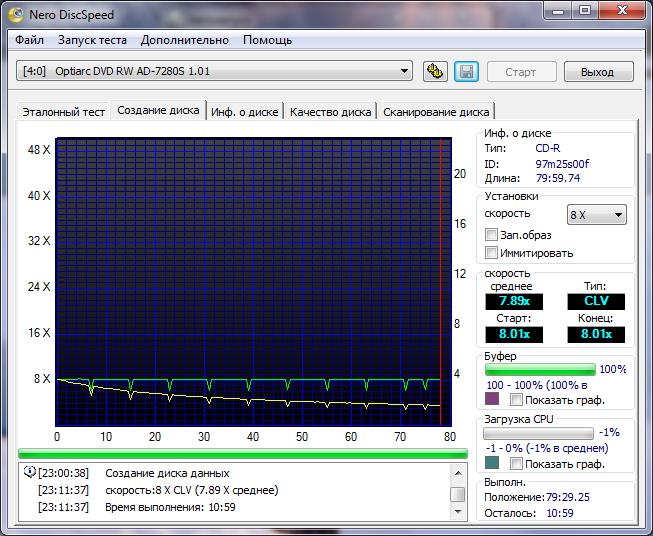The height and width of the screenshot is (536, 653).
Task: Toggle the Иммитировать checkbox
Action: (491, 253)
